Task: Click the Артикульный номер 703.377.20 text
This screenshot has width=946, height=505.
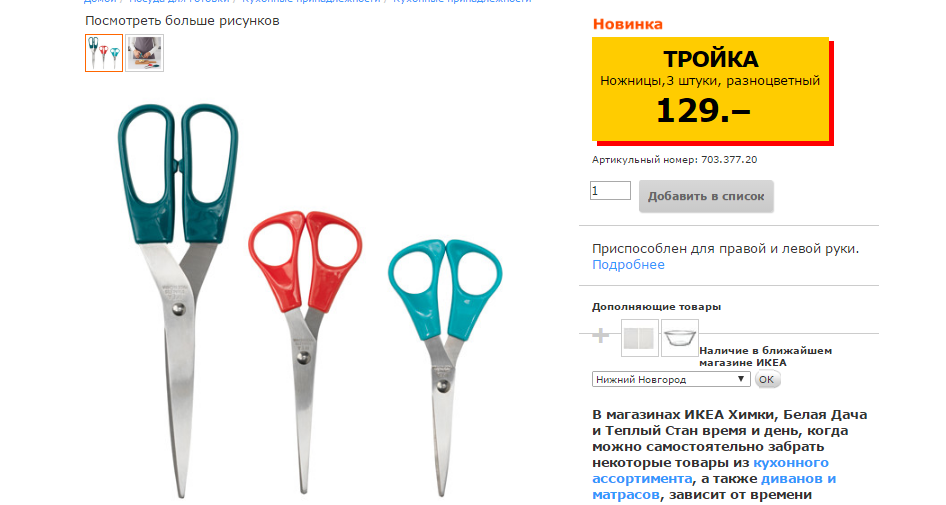Action: [675, 160]
